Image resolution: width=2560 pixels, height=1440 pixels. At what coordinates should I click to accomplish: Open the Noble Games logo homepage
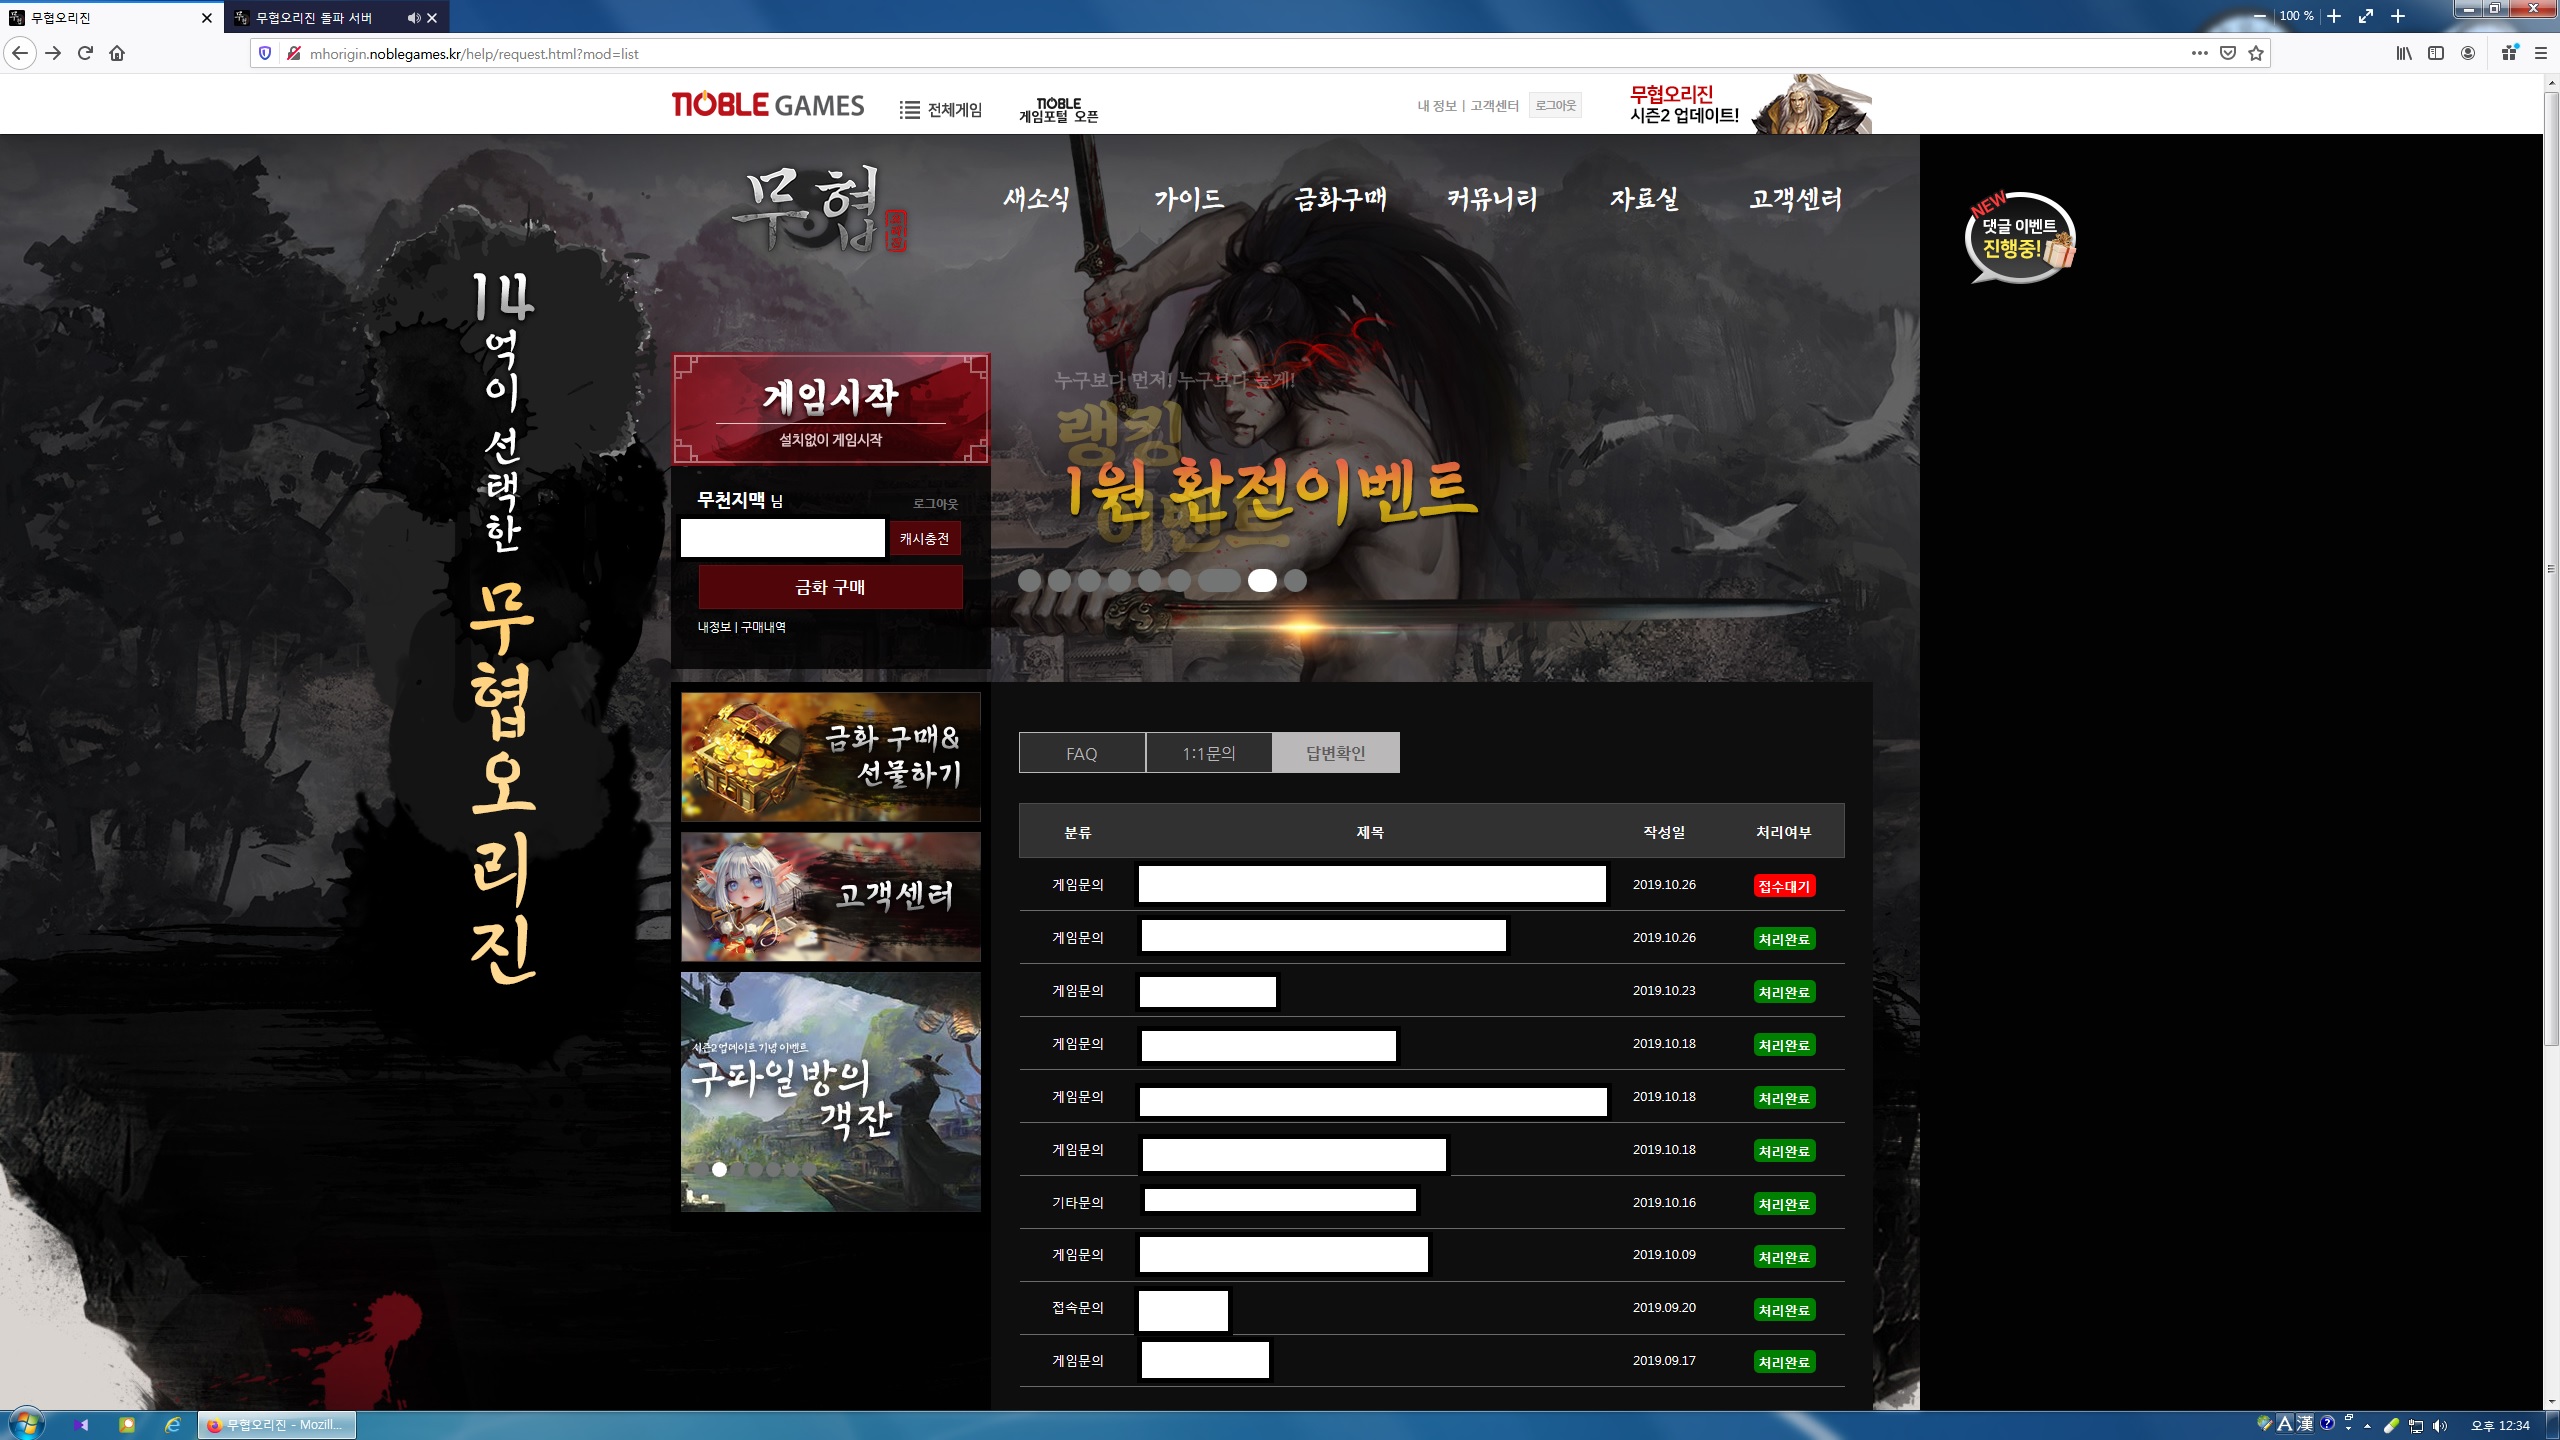coord(767,105)
